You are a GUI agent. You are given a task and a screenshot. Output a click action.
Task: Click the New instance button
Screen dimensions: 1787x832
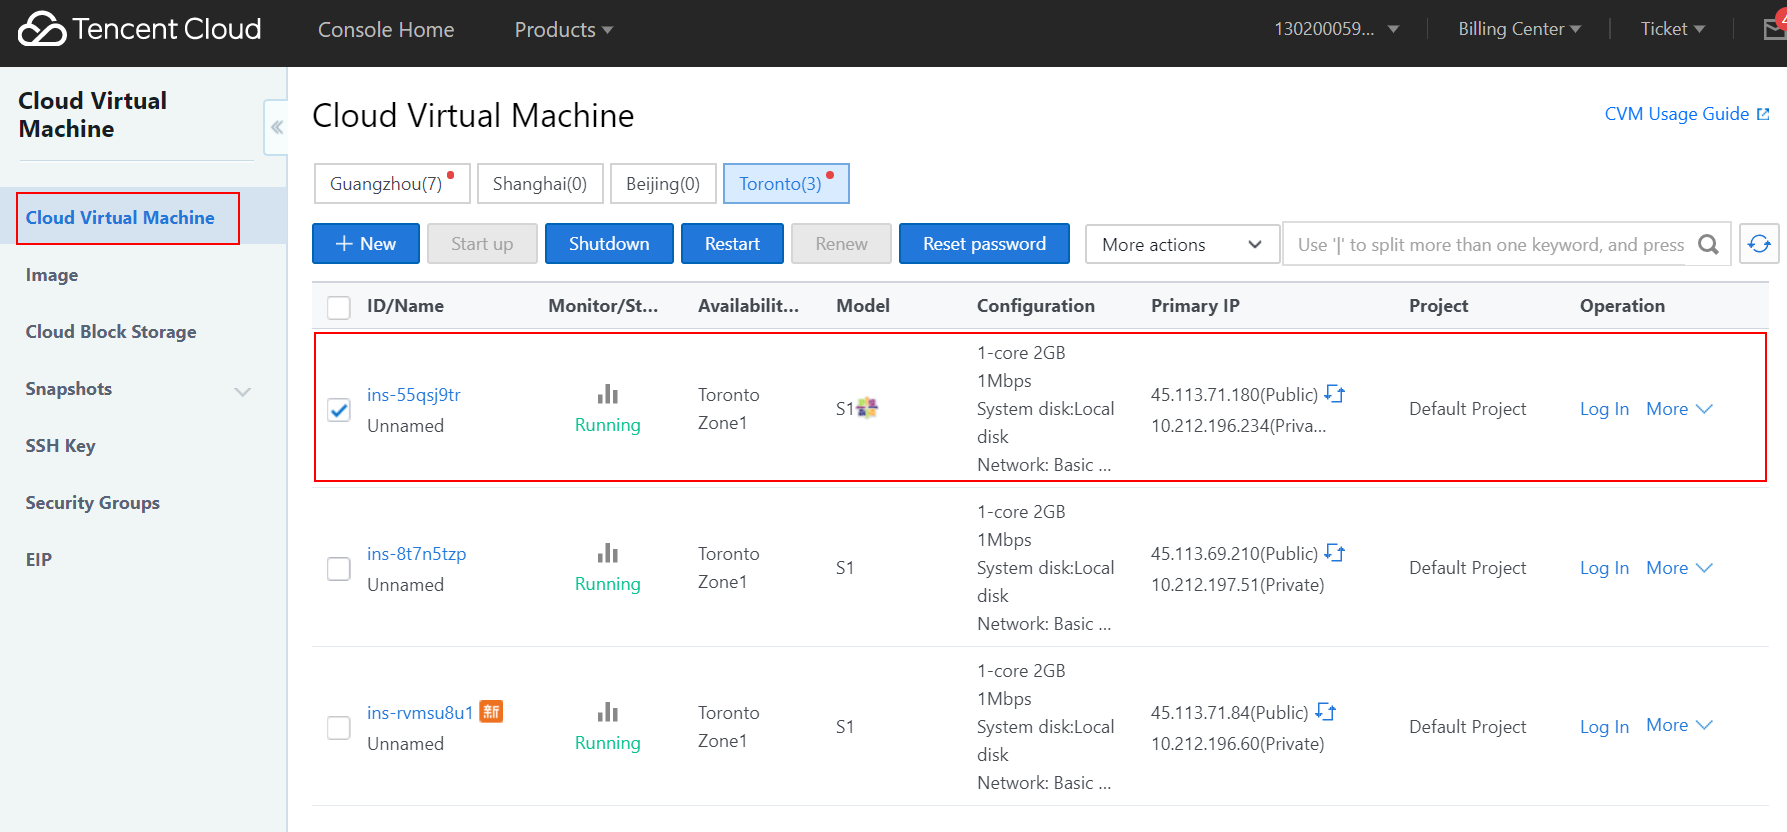pyautogui.click(x=366, y=244)
